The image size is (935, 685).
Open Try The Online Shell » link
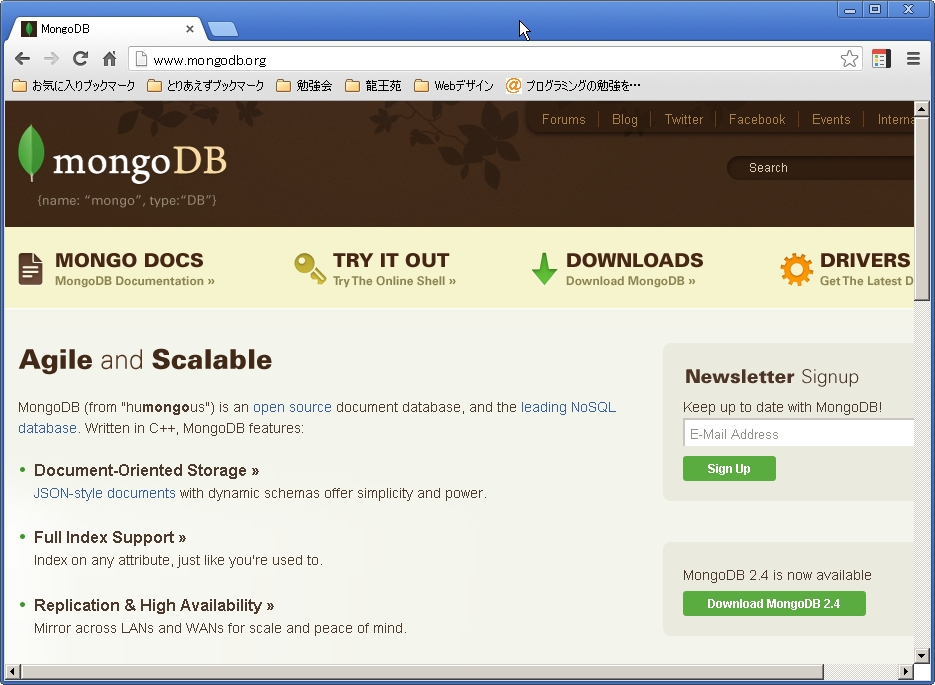click(x=394, y=281)
